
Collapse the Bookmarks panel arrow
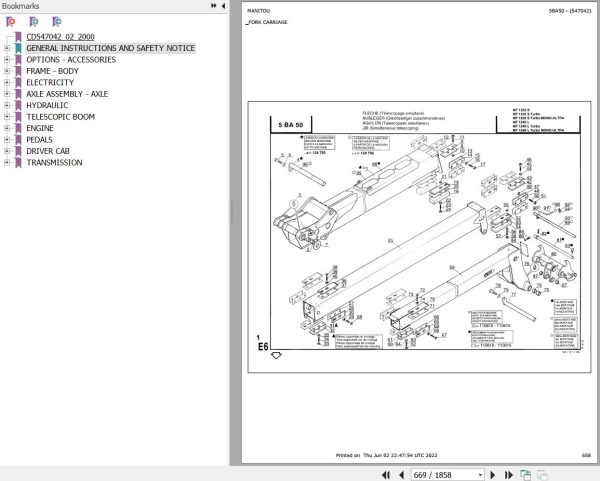[223, 6]
